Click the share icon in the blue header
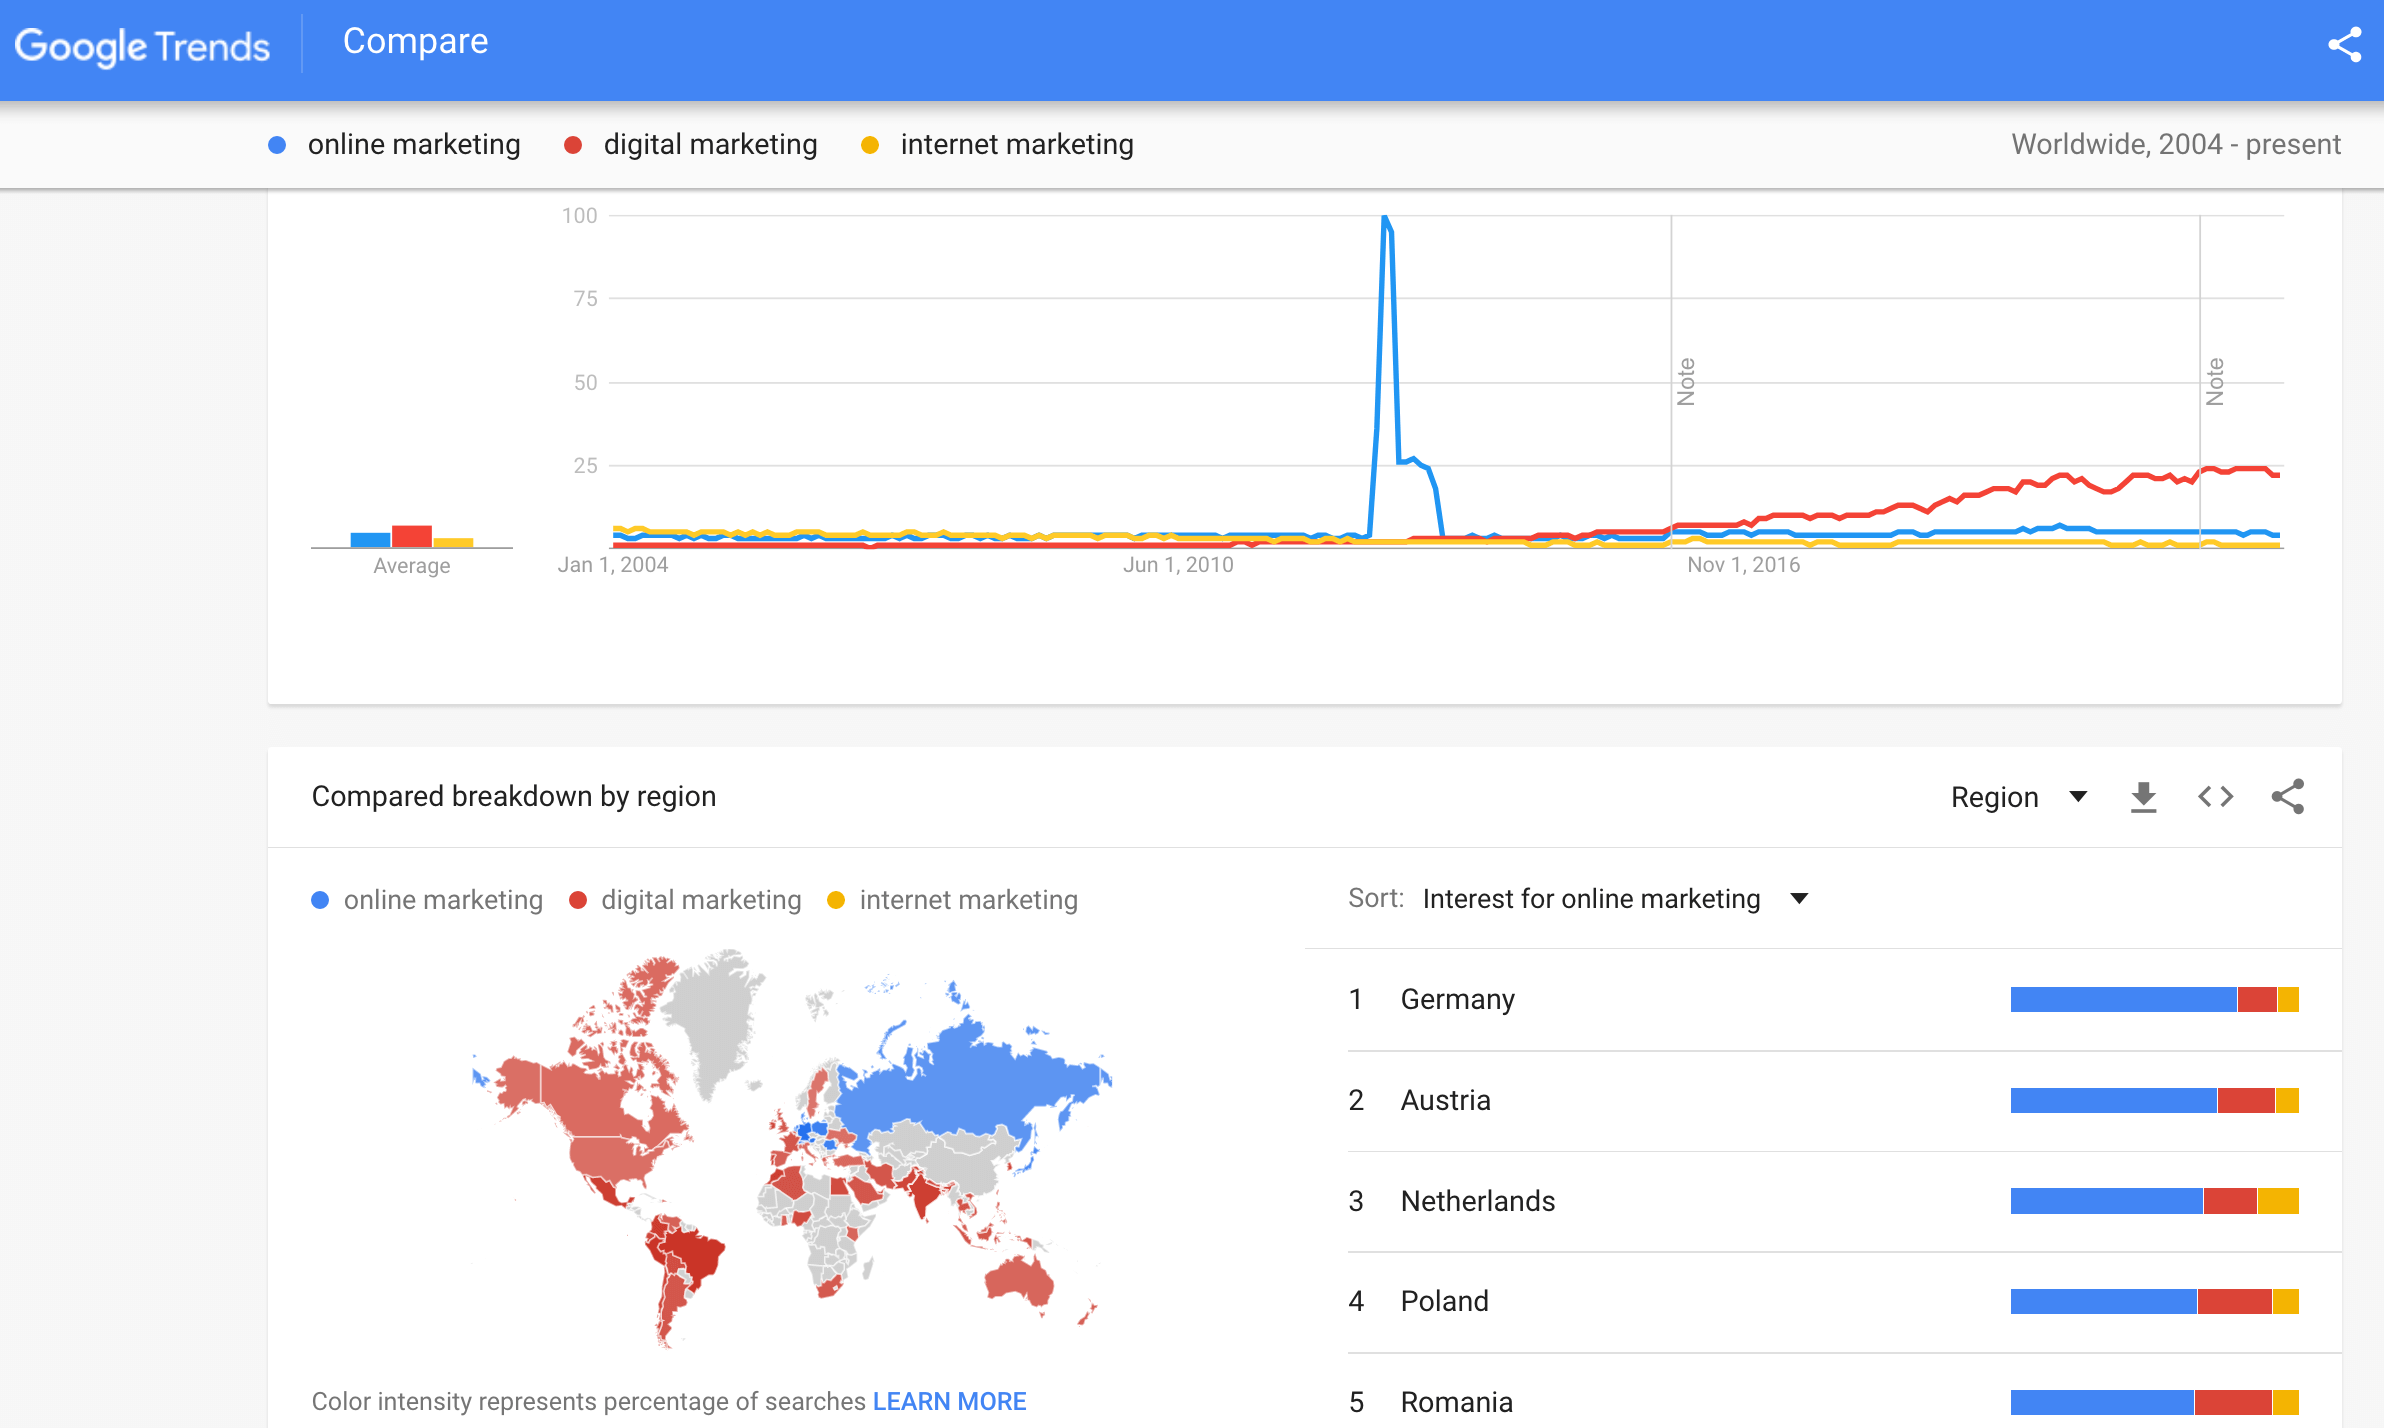2384x1428 pixels. (2344, 45)
